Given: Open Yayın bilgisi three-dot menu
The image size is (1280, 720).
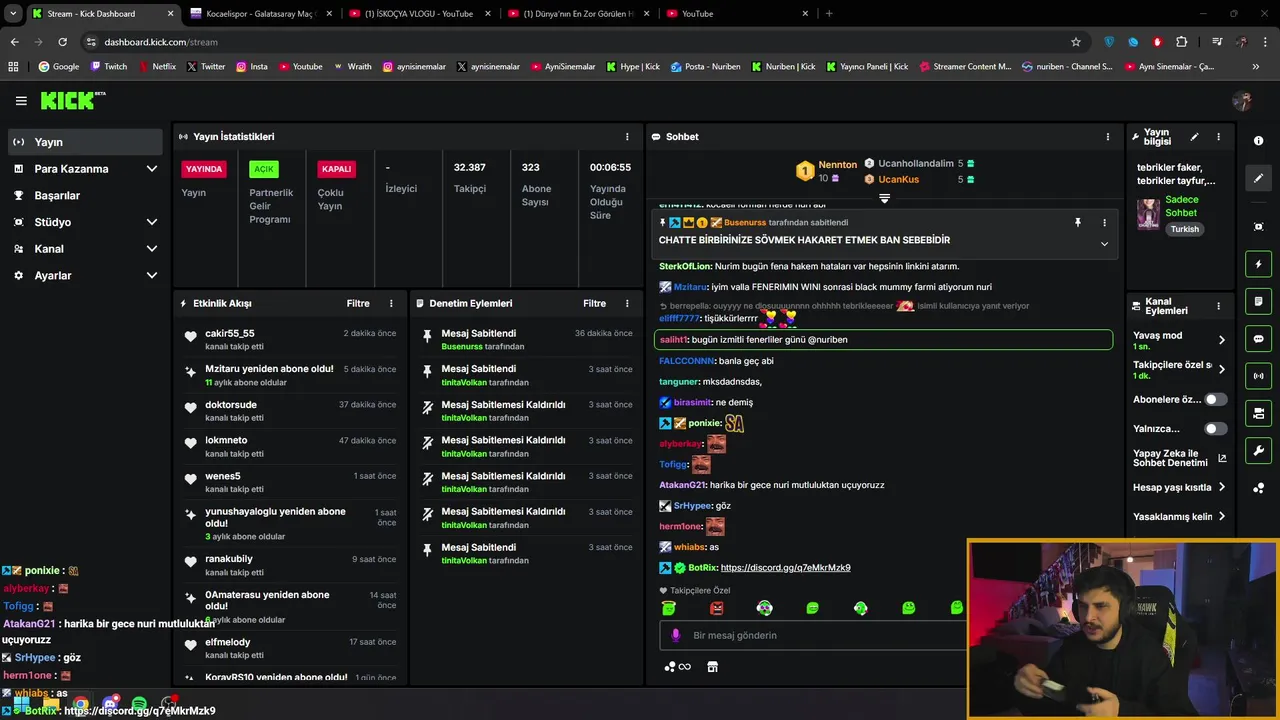Looking at the screenshot, I should pyautogui.click(x=1218, y=137).
